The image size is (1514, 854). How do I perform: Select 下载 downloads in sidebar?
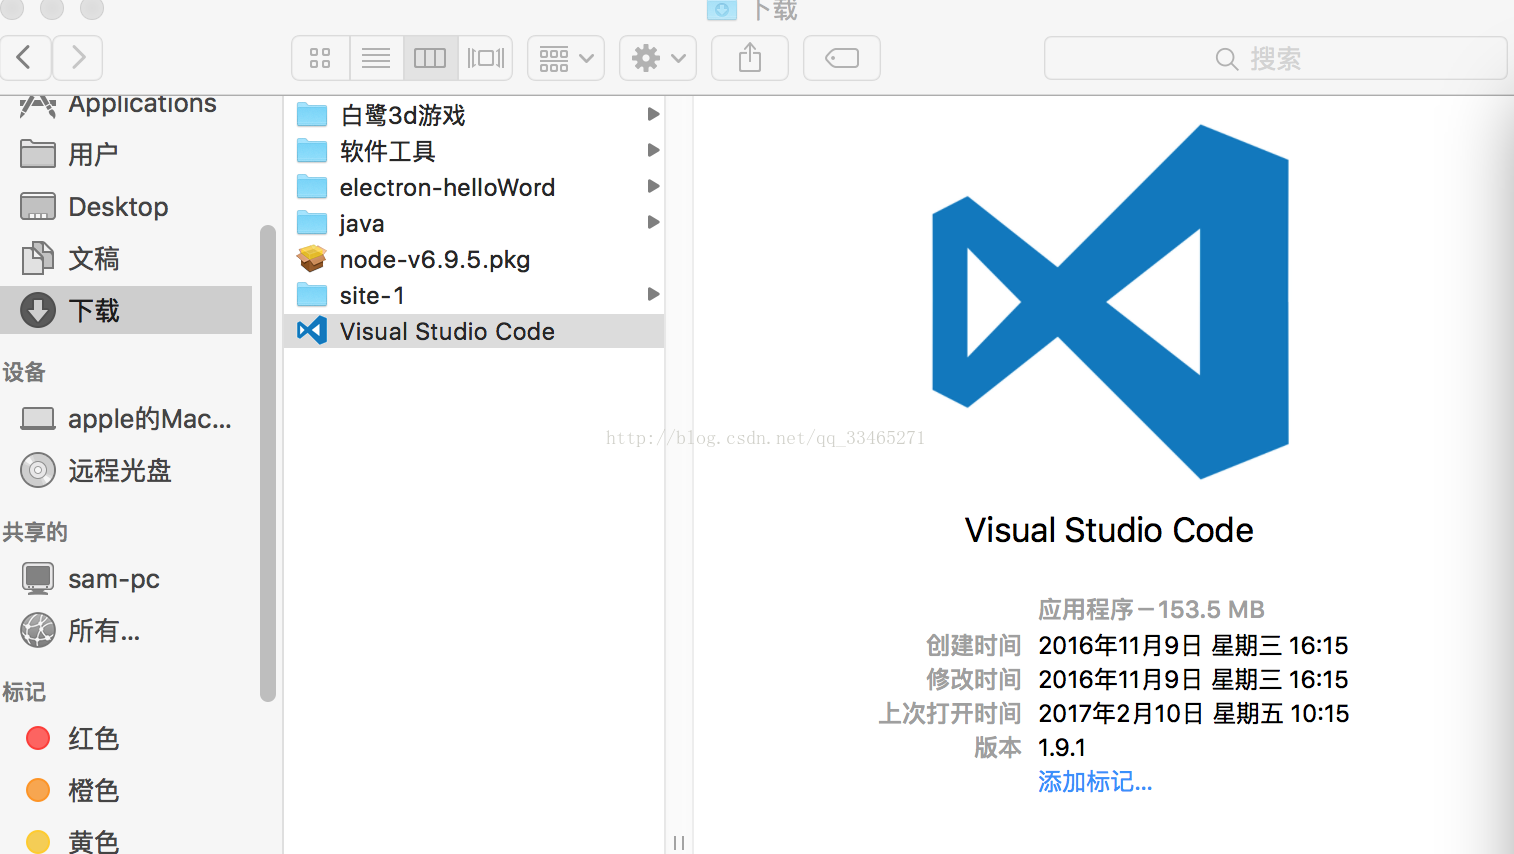click(x=126, y=310)
